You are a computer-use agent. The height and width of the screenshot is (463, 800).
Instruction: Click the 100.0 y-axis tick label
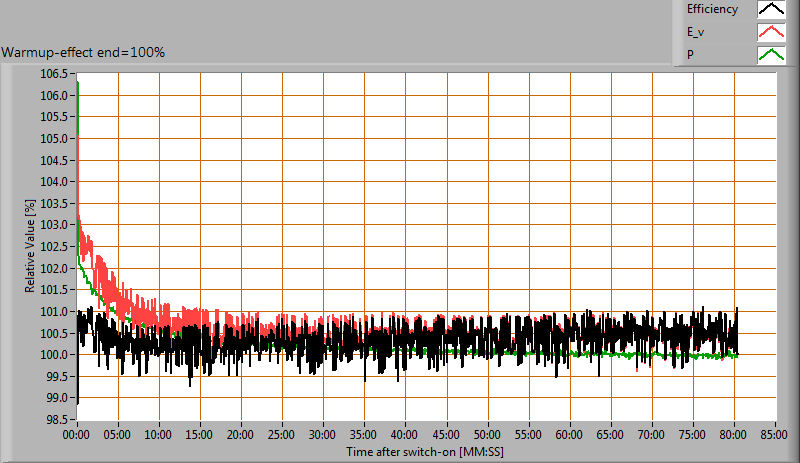click(54, 355)
